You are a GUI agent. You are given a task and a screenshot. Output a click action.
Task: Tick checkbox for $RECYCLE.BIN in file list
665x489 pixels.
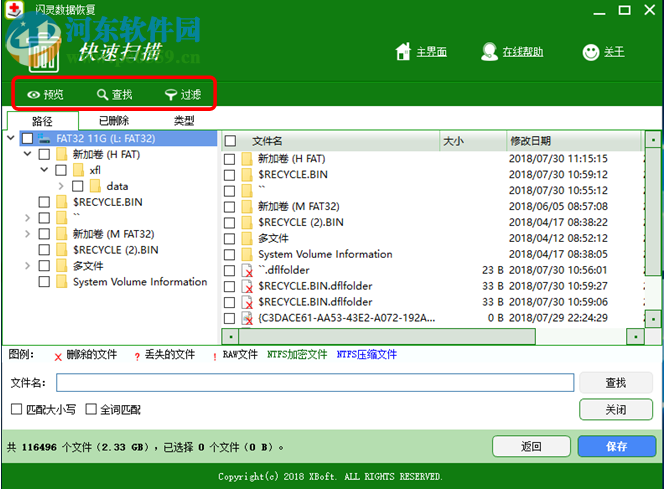(229, 175)
